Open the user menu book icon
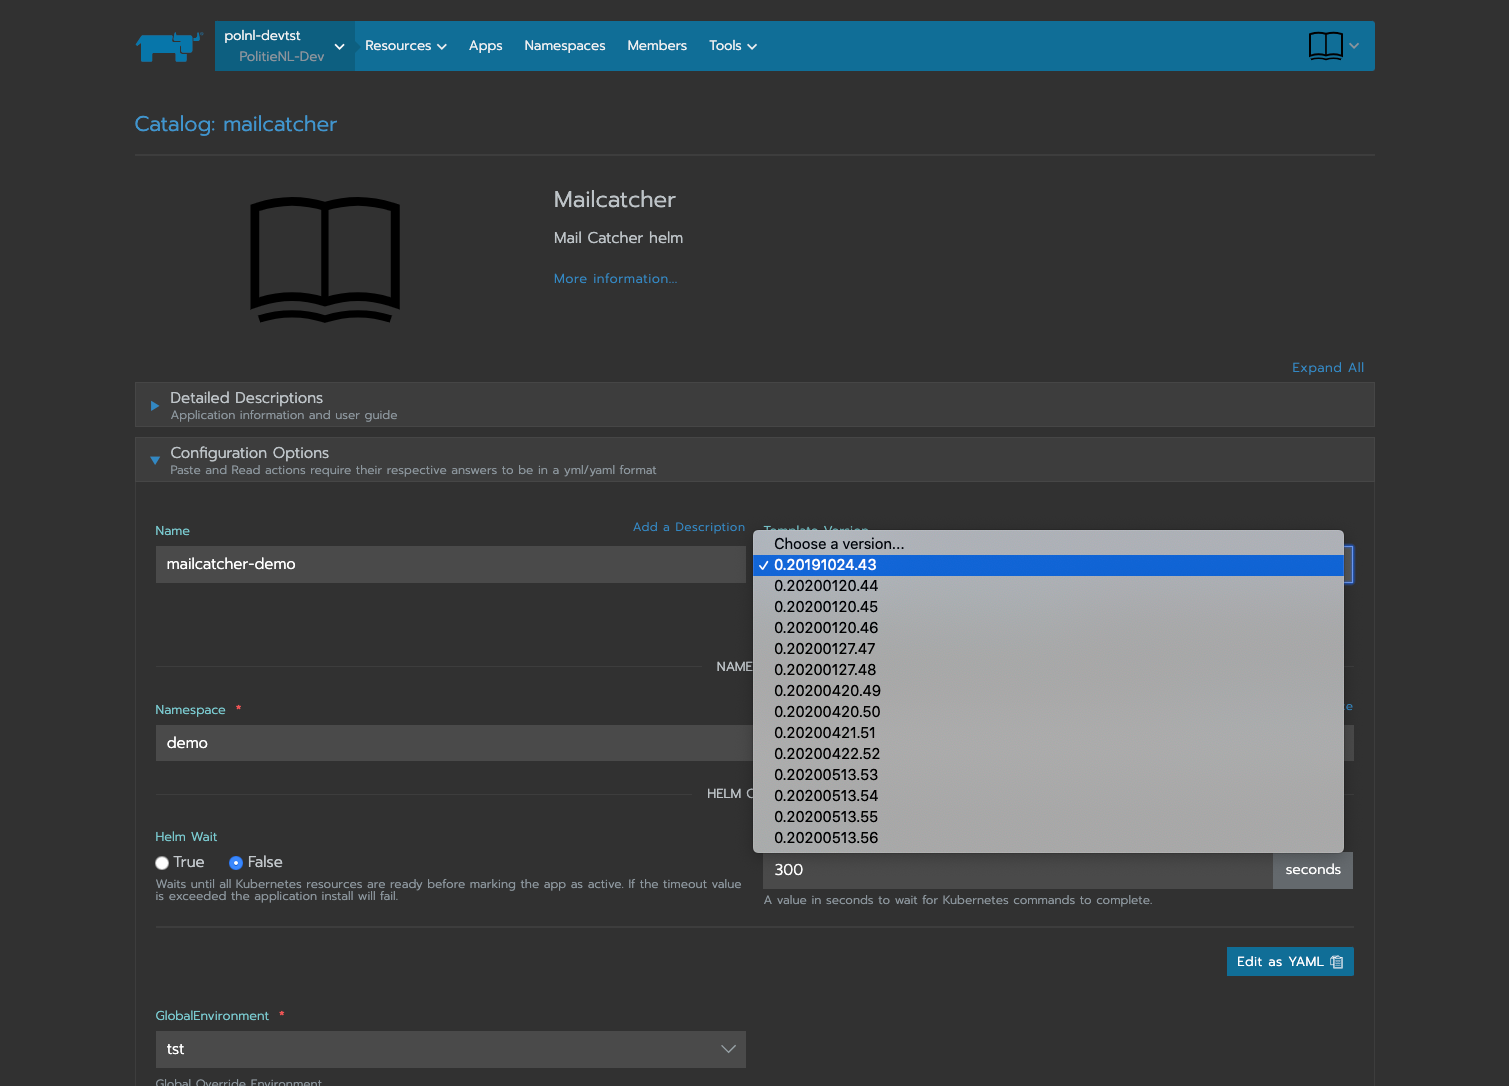This screenshot has width=1509, height=1086. (1326, 46)
